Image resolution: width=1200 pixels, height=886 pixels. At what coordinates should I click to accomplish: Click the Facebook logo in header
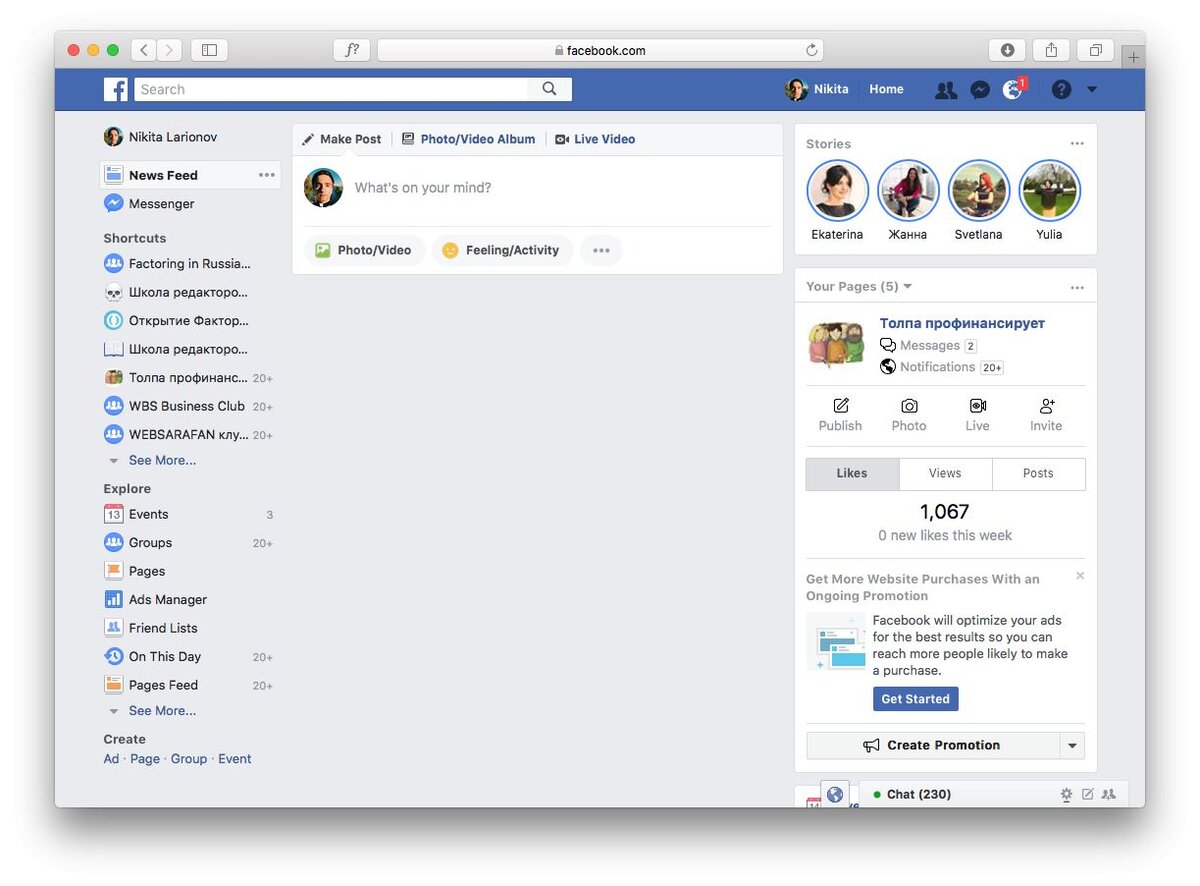[x=115, y=89]
